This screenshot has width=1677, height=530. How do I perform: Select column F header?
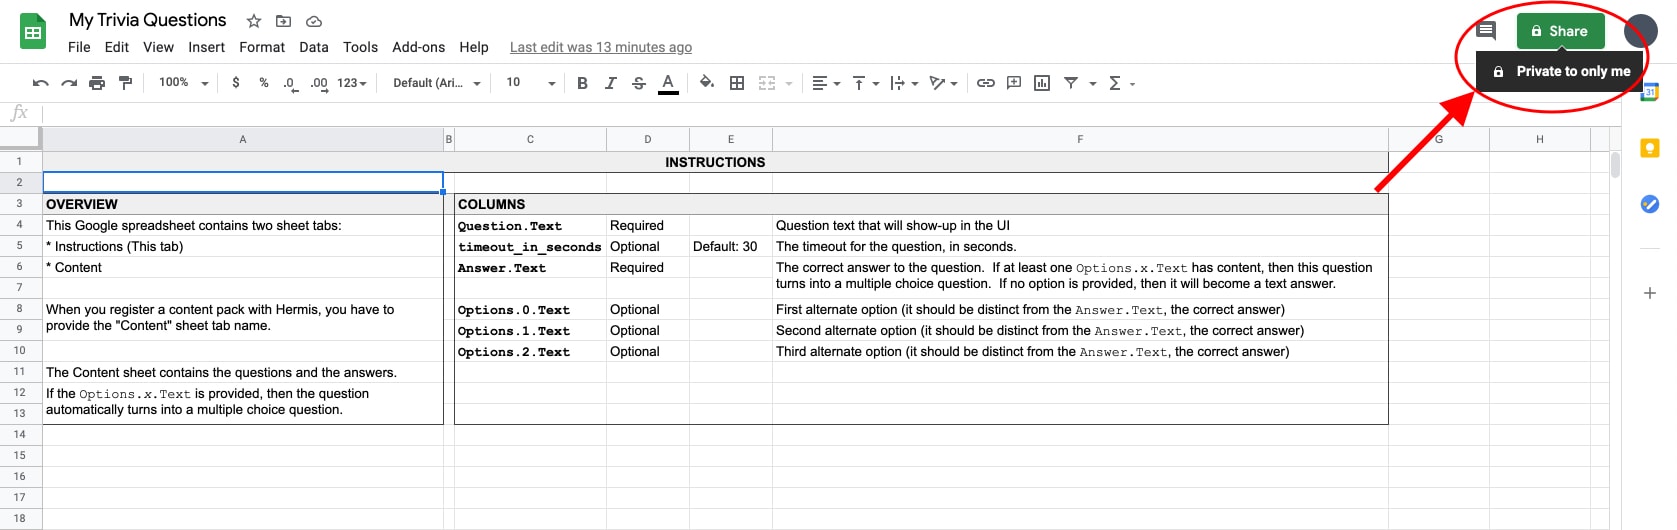click(1080, 140)
